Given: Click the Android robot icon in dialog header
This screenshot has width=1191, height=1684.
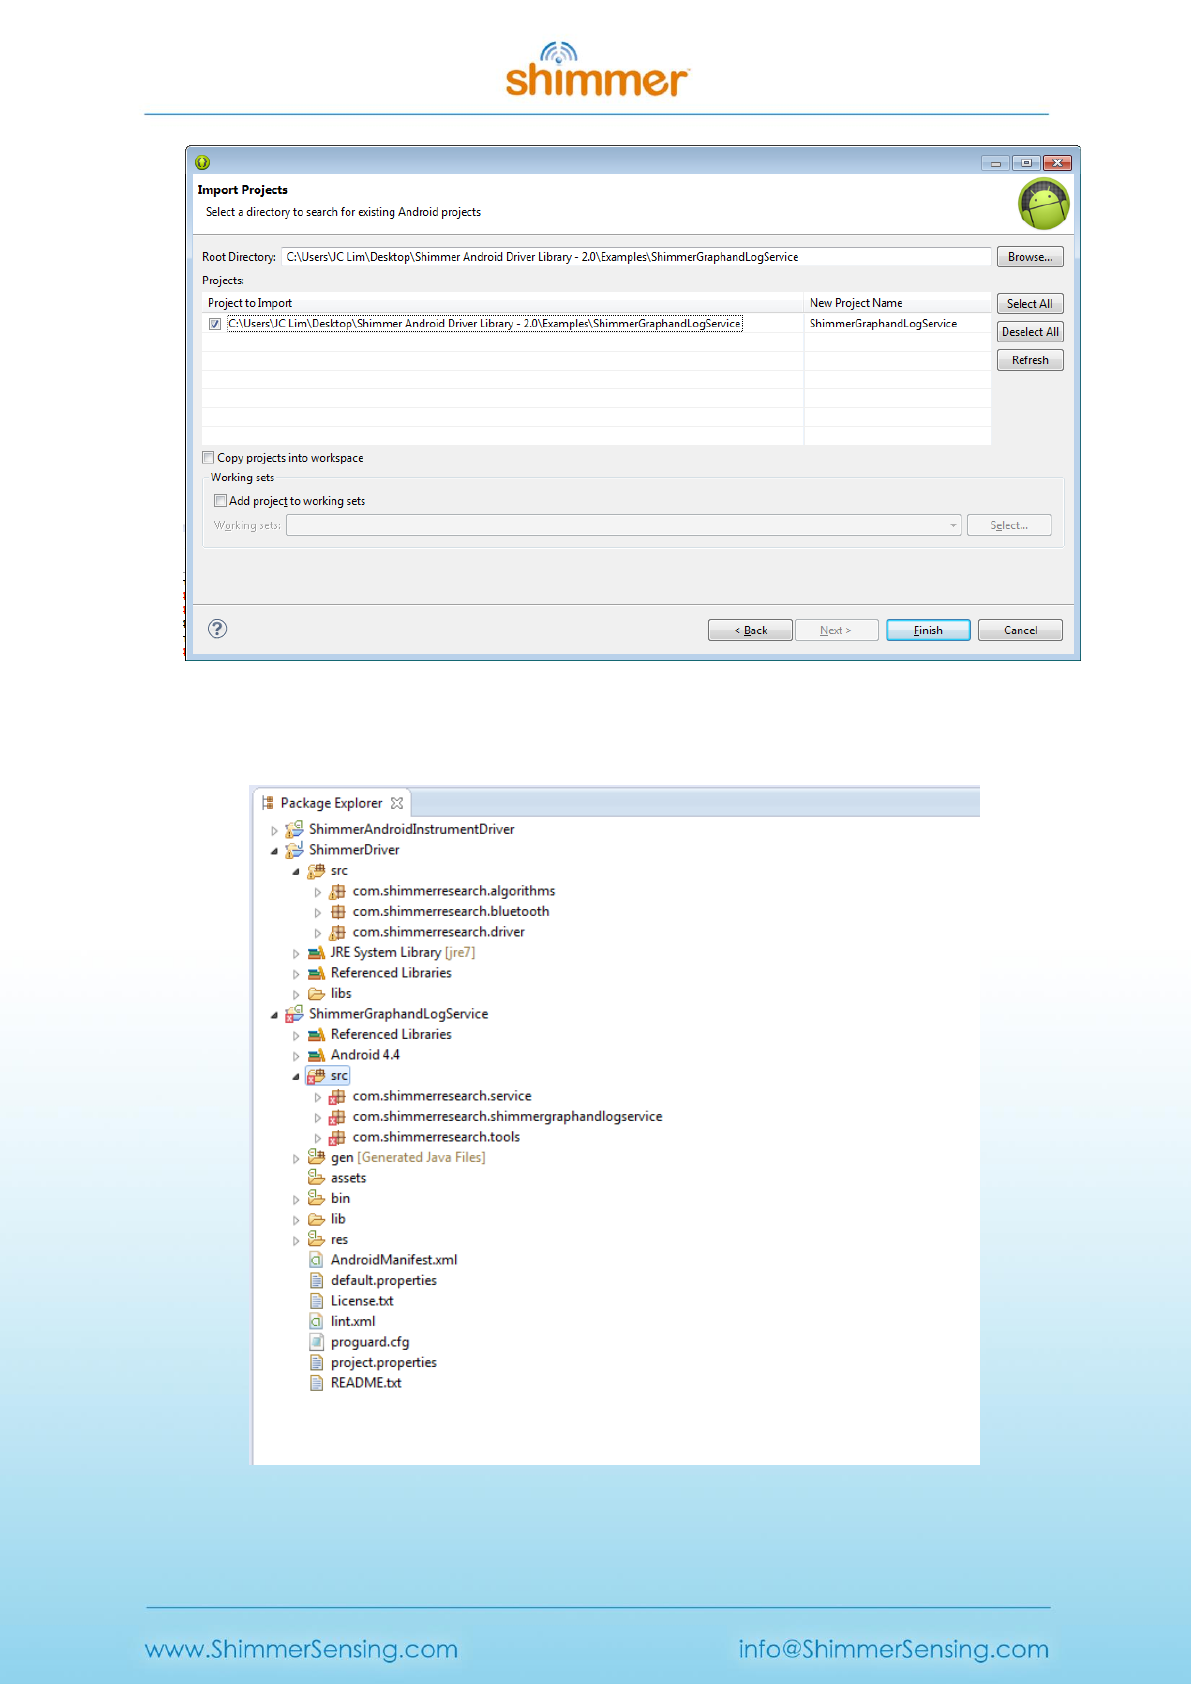Looking at the screenshot, I should click(1044, 204).
